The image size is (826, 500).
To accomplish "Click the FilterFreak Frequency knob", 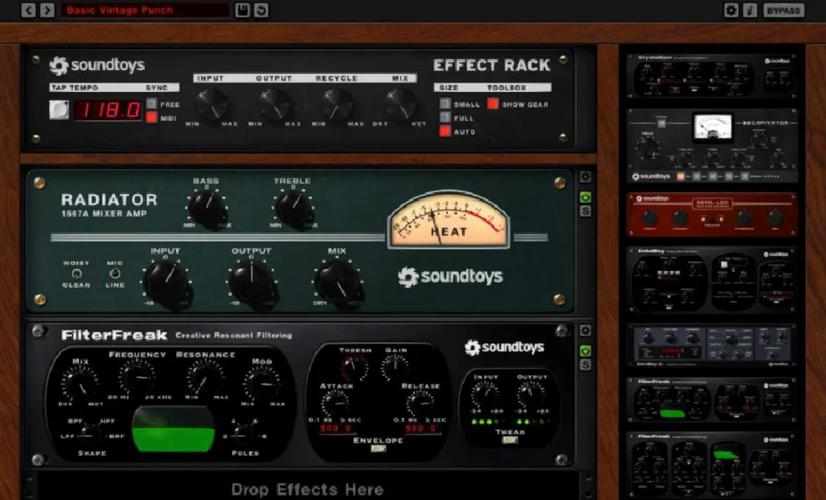I will 137,377.
